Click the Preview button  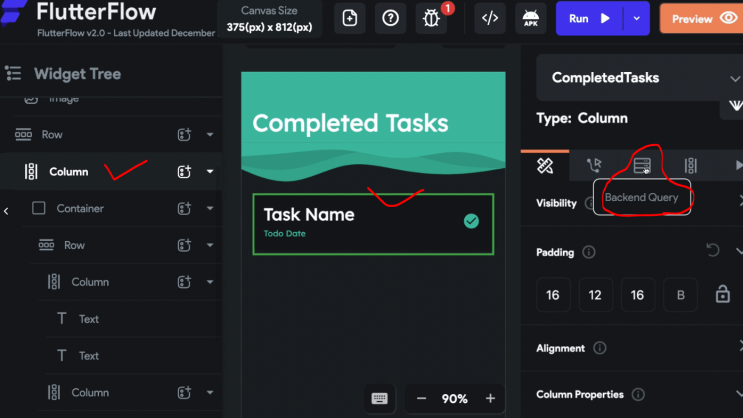tap(702, 18)
